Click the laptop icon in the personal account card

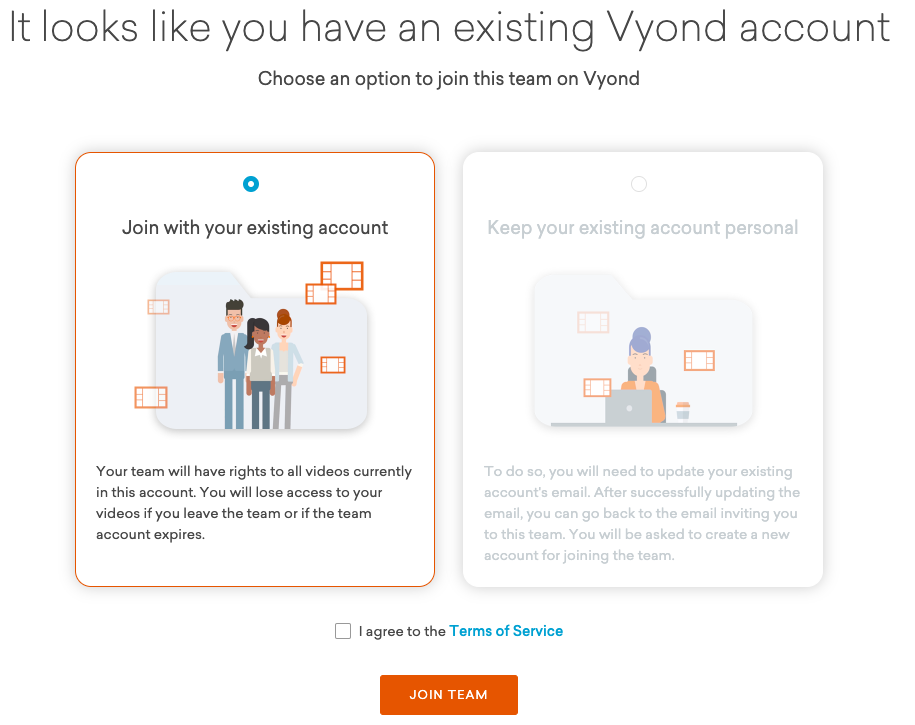(629, 408)
